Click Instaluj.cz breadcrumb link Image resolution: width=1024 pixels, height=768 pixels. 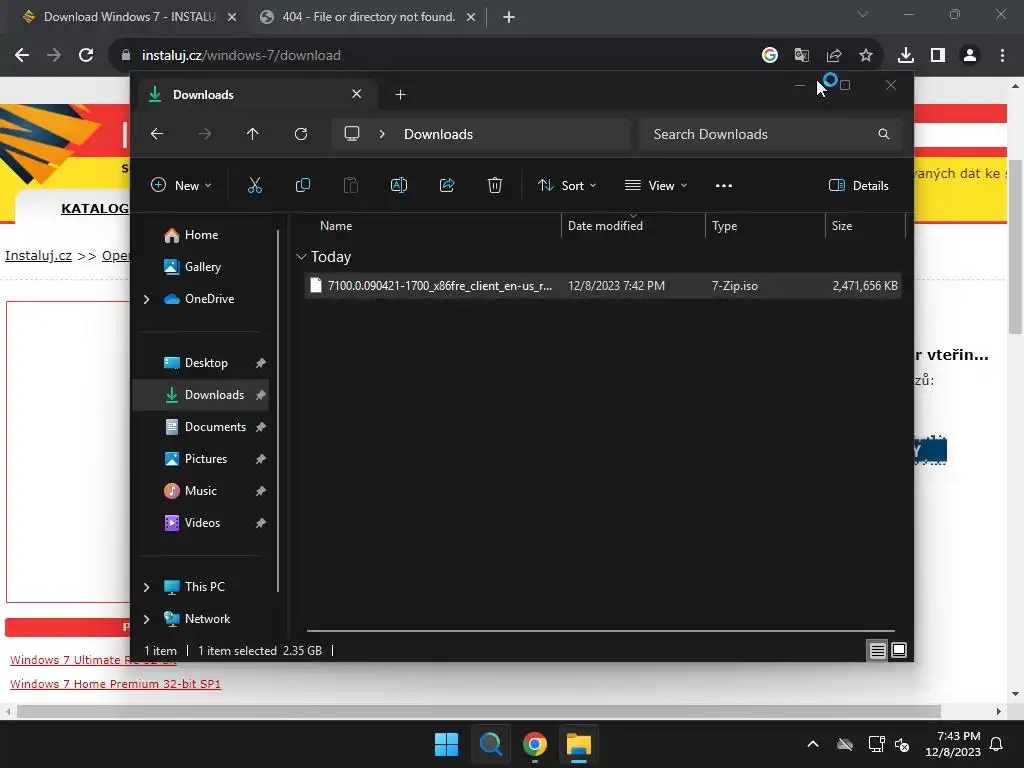coord(39,255)
